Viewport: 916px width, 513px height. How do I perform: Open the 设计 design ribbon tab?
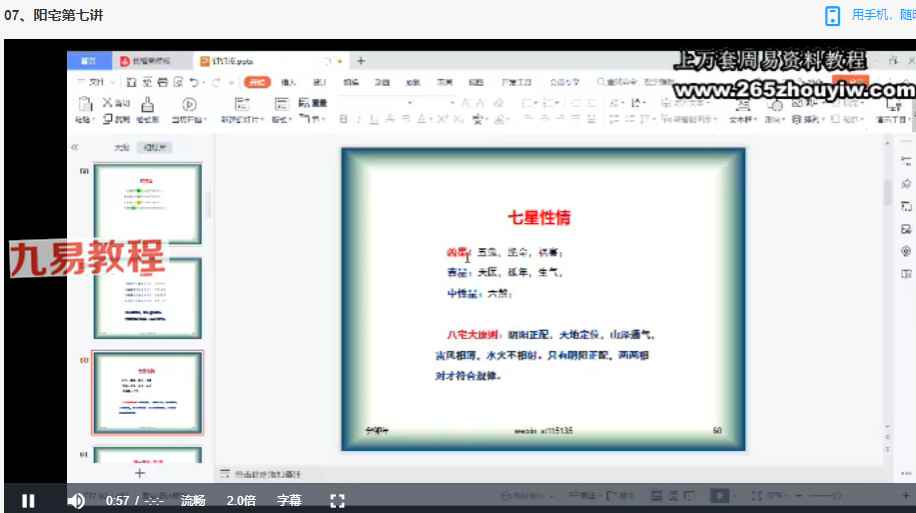(320, 82)
